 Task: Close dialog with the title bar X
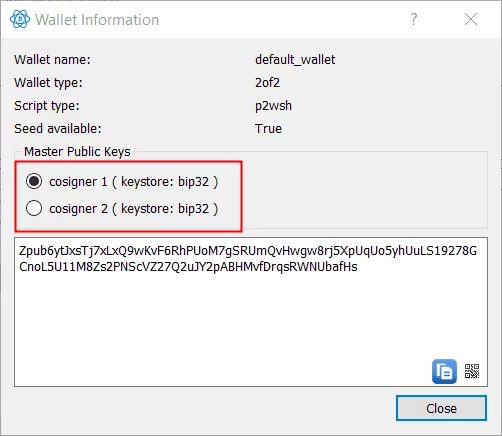coord(471,19)
